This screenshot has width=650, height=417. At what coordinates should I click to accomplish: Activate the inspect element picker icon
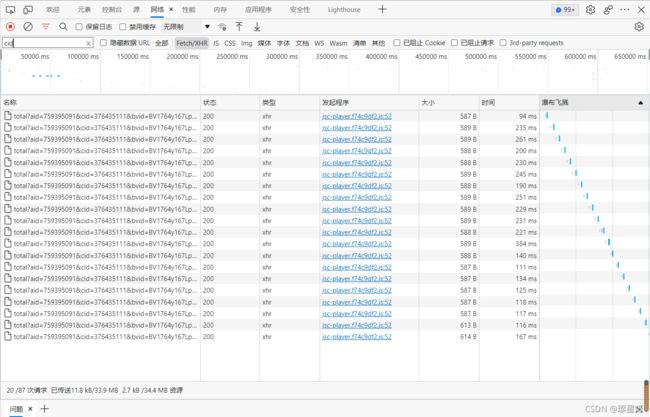pyautogui.click(x=10, y=10)
